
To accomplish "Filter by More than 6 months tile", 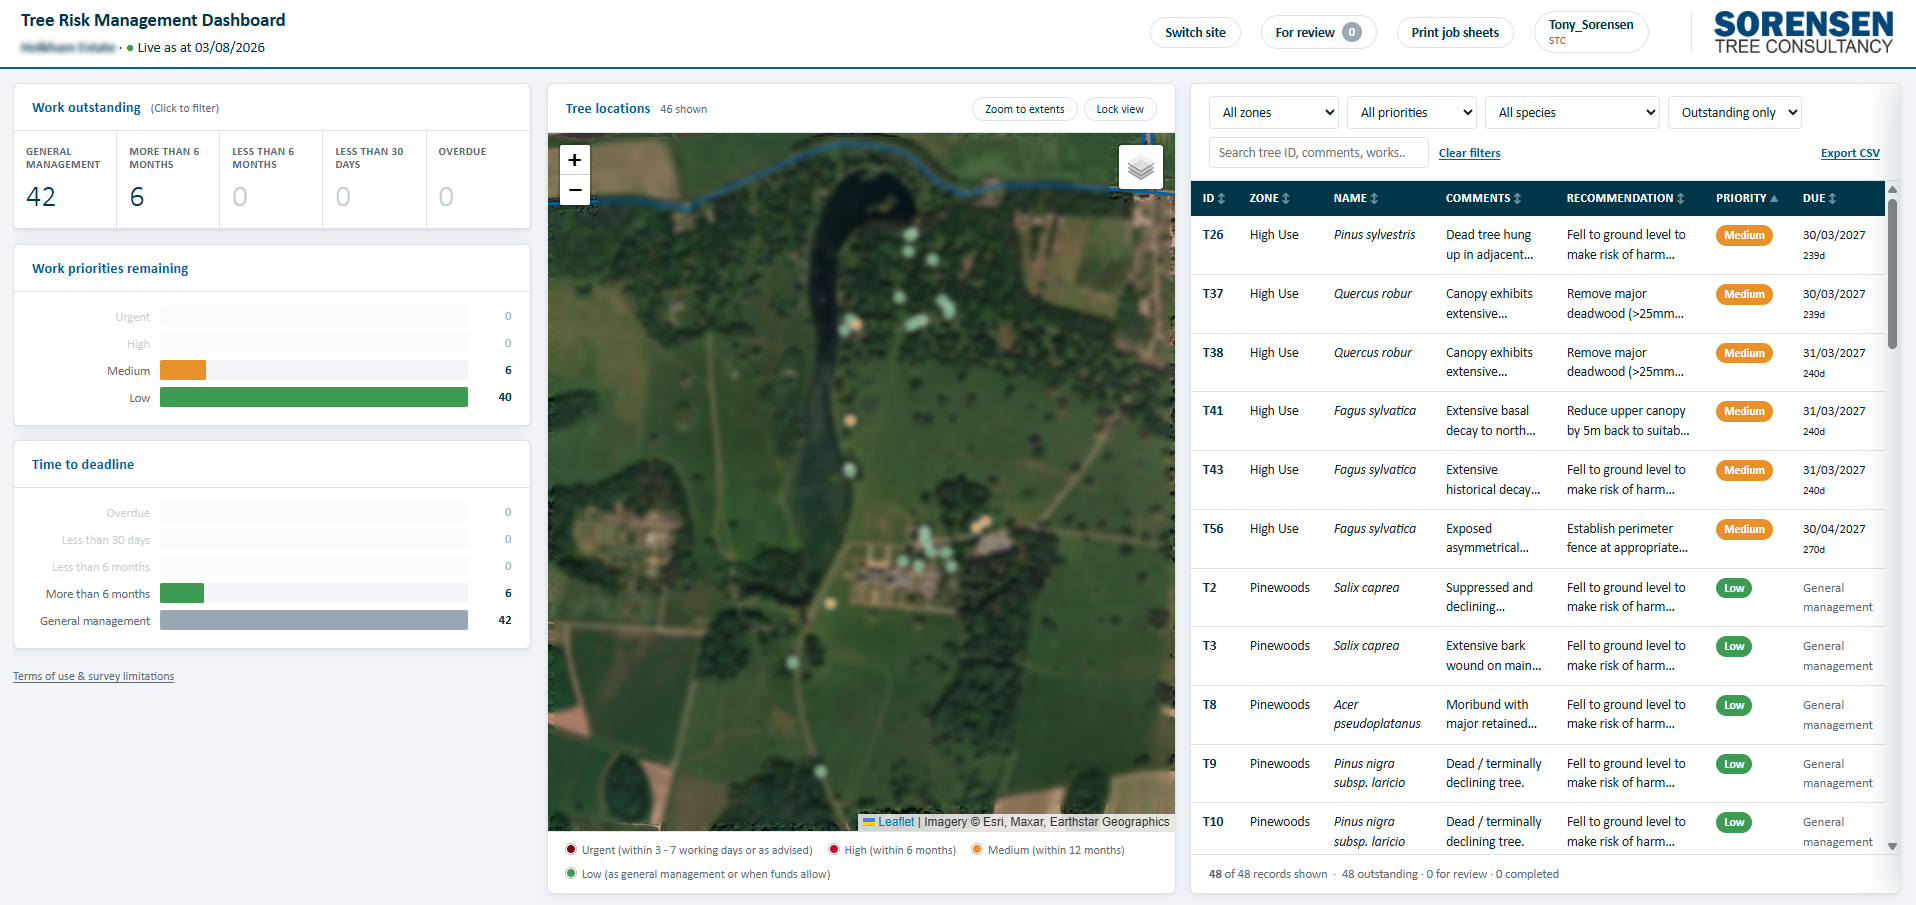I will (168, 179).
